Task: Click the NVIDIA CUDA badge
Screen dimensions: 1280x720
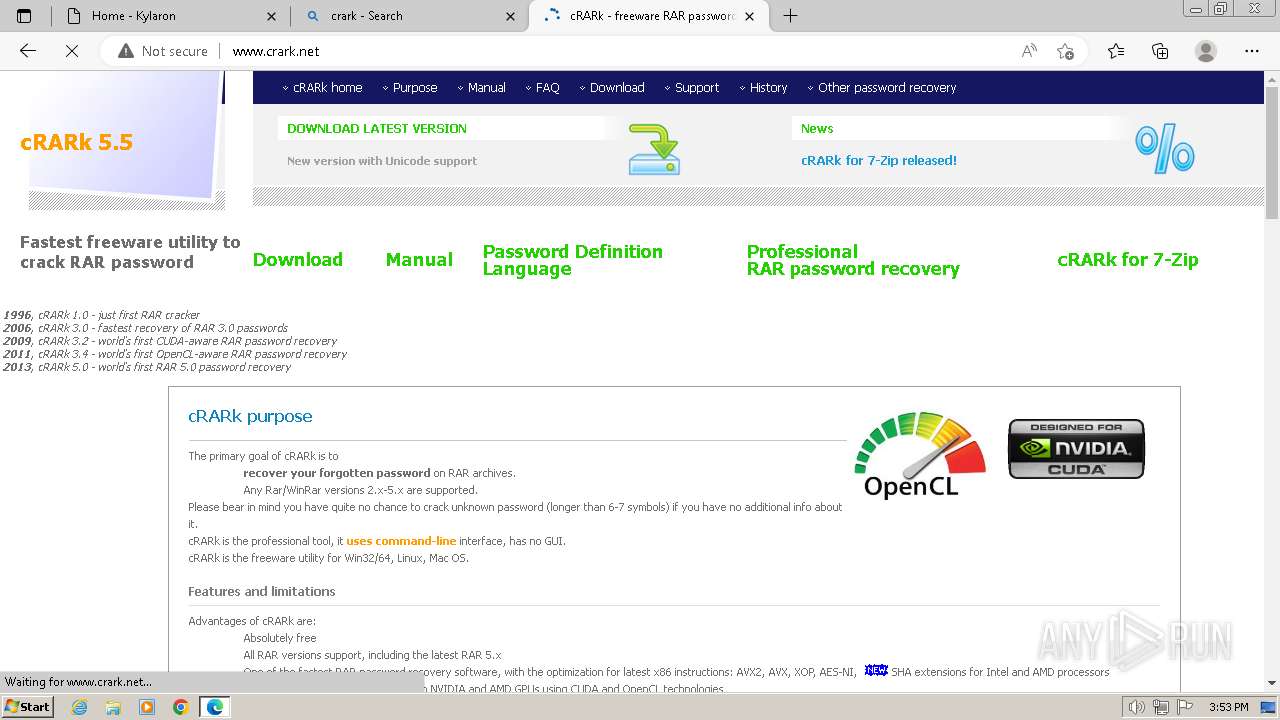Action: click(1076, 449)
